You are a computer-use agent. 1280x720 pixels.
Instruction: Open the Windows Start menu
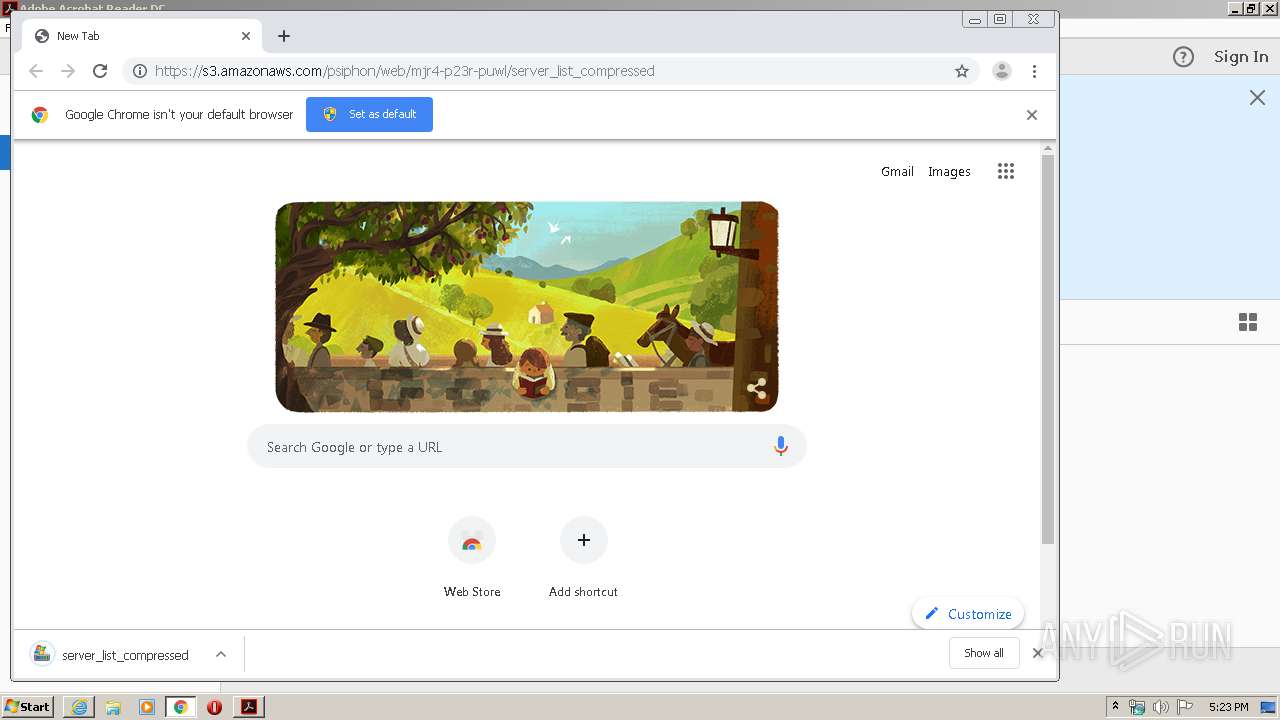[28, 707]
